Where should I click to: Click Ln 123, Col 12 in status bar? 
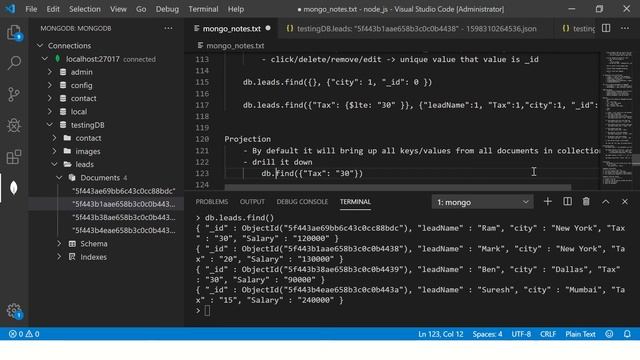pyautogui.click(x=440, y=334)
